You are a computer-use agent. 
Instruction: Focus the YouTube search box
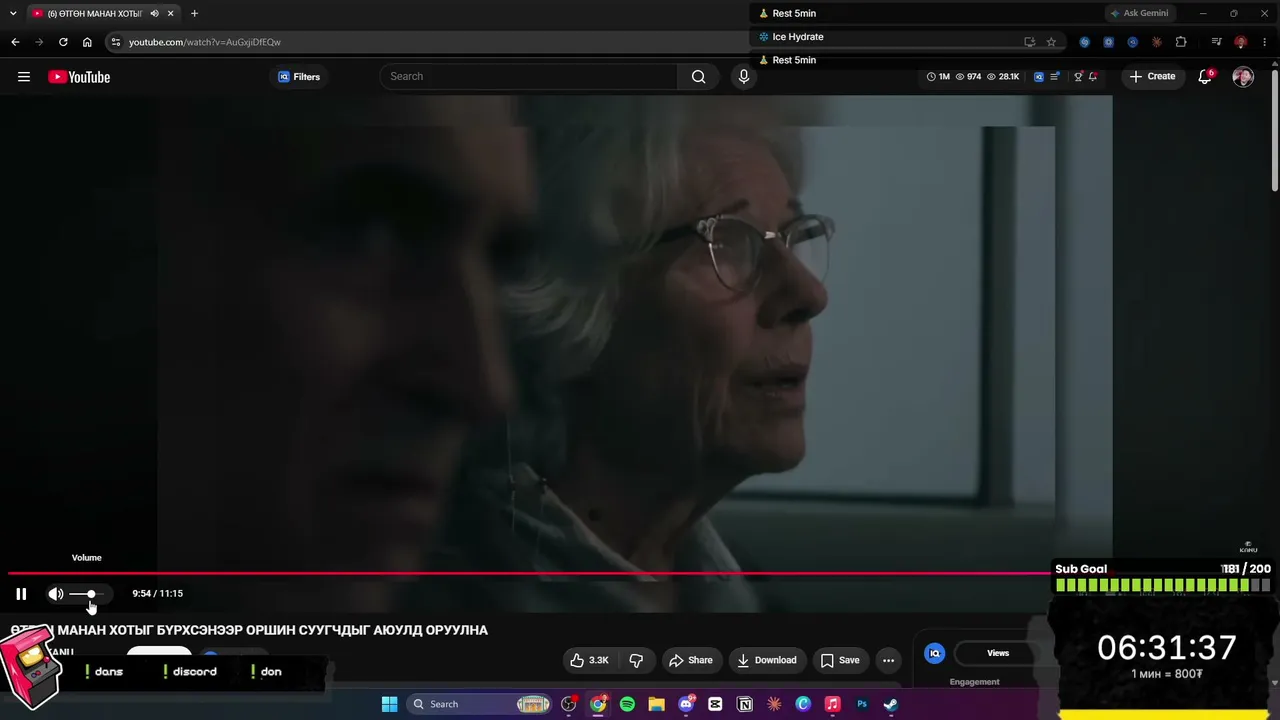(x=529, y=76)
